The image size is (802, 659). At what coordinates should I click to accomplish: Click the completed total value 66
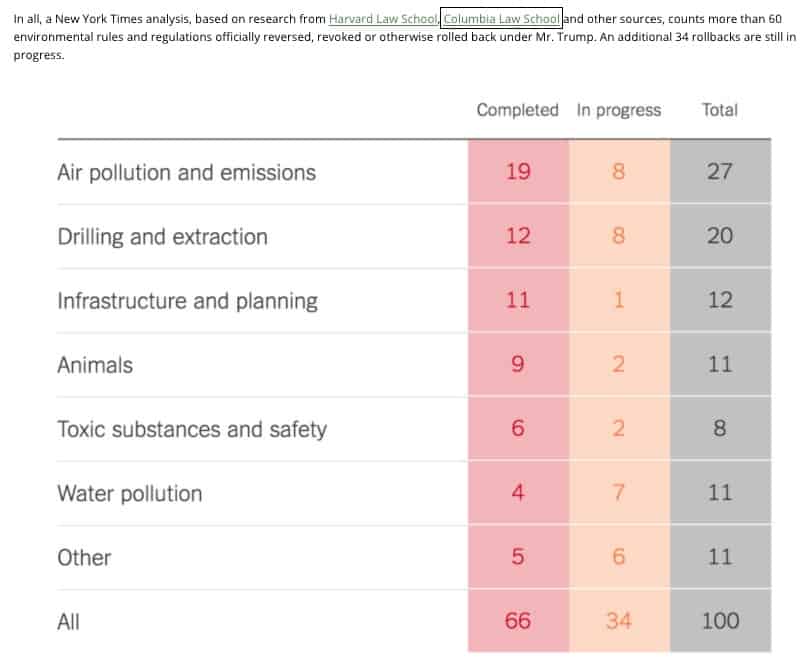[x=518, y=621]
